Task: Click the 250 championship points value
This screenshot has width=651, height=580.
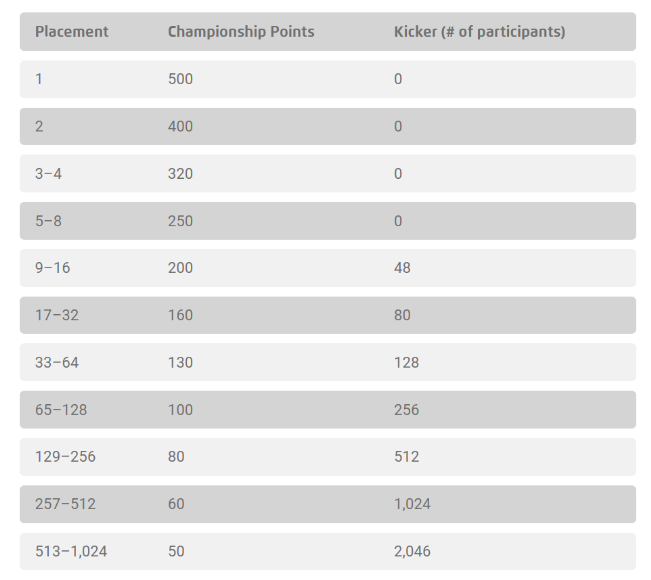Action: click(180, 221)
